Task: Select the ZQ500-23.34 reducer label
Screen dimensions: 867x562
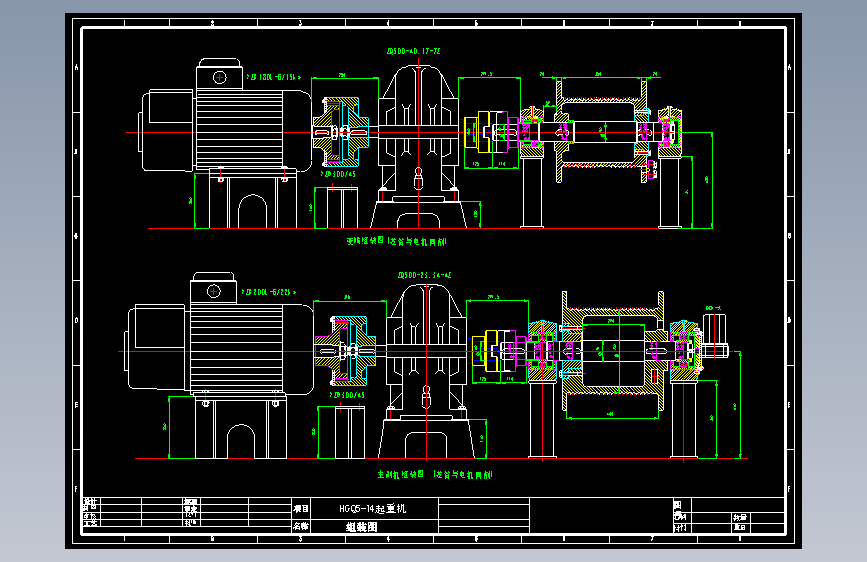Action: click(424, 275)
